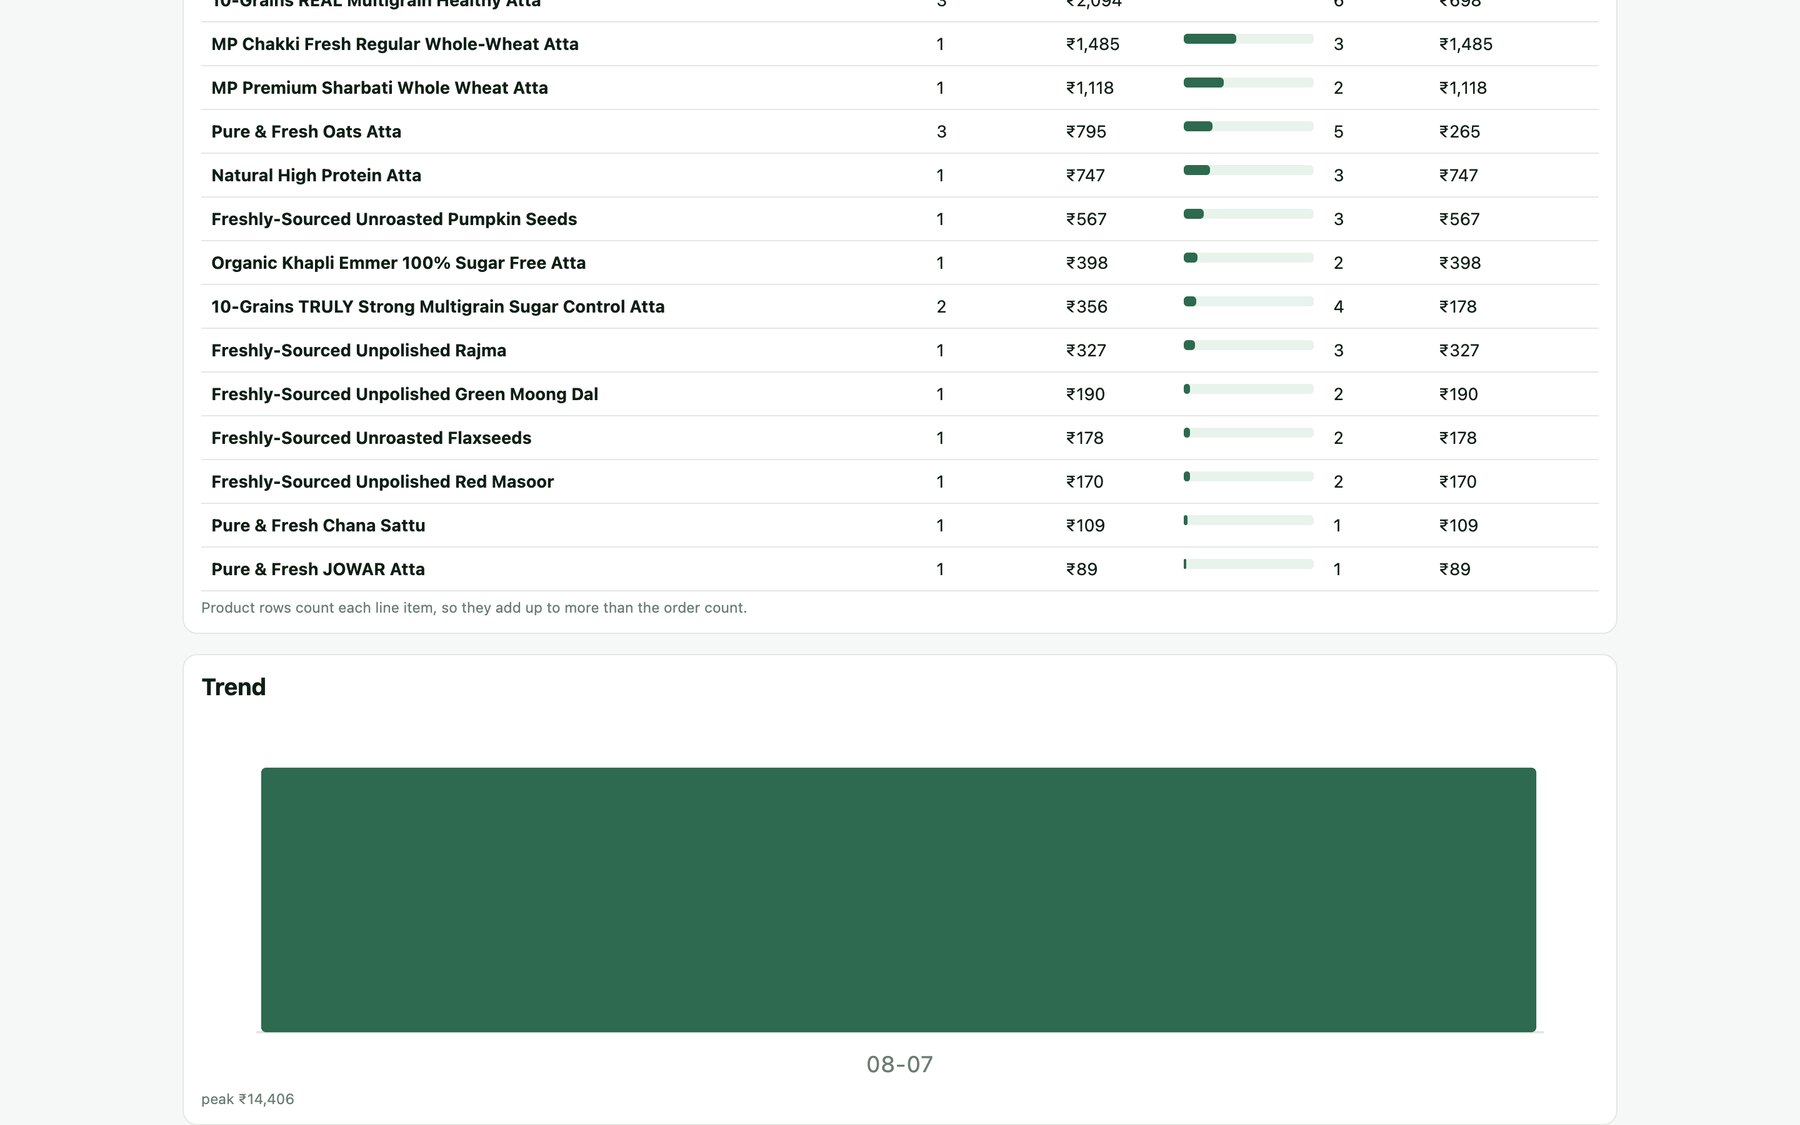
Task: Click Freshly-Sourced Unpolished Red Masoor
Action: [382, 482]
